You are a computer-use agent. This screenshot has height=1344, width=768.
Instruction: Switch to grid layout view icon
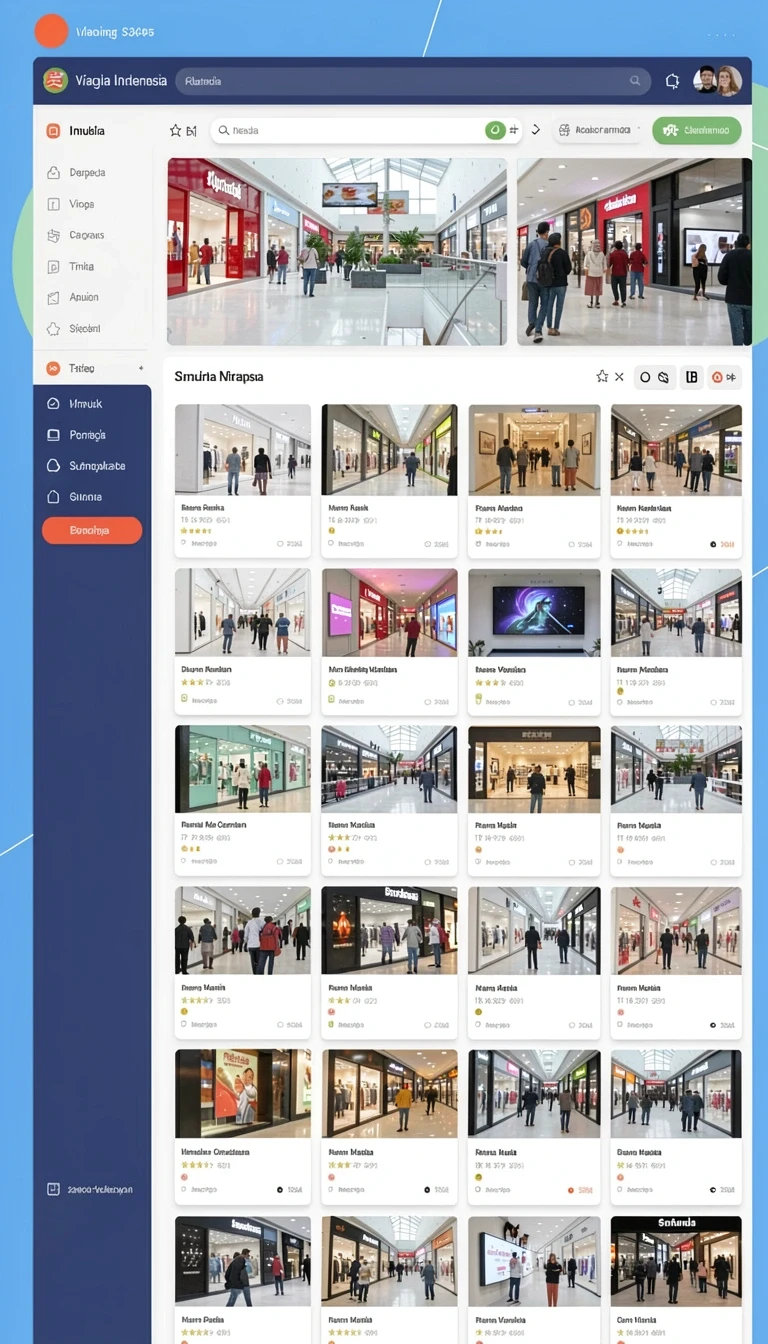(x=691, y=377)
